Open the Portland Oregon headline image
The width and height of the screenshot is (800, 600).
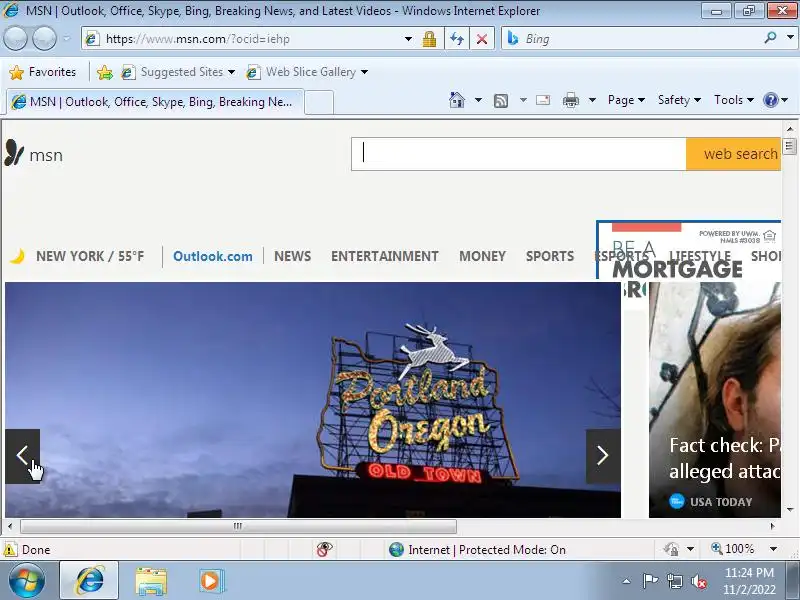(313, 399)
